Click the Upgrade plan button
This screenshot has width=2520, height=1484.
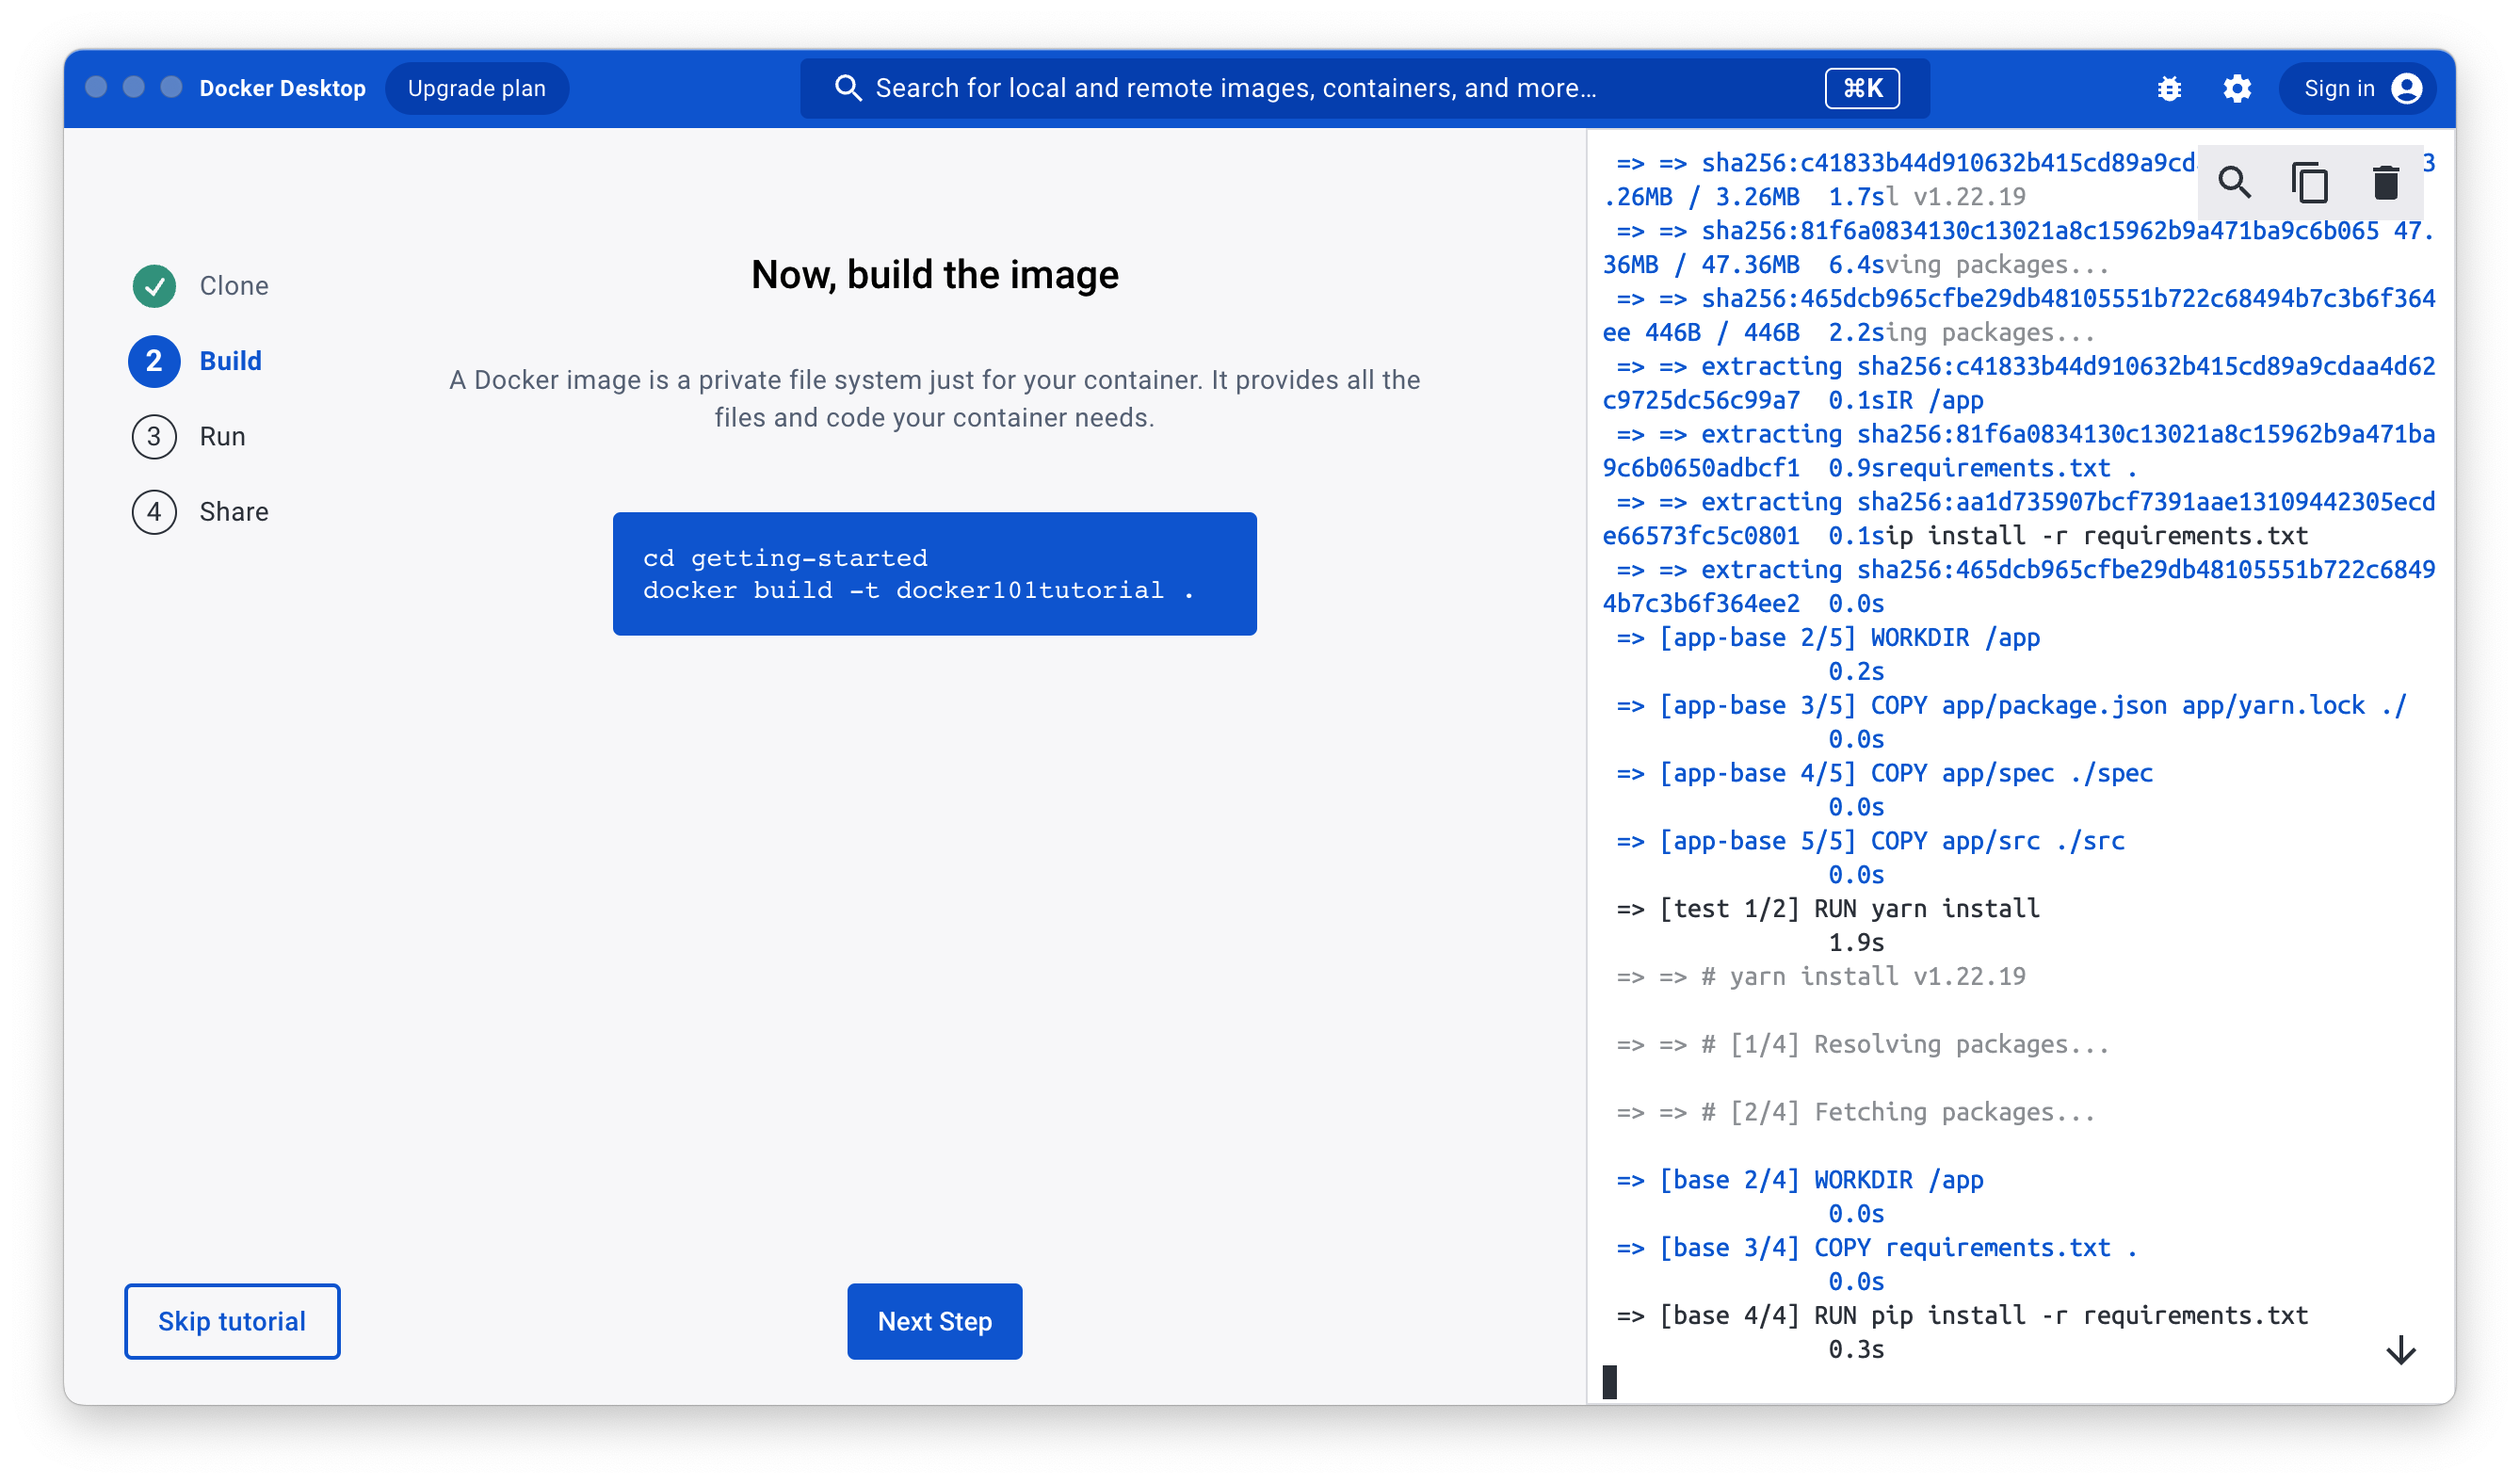[x=476, y=89]
